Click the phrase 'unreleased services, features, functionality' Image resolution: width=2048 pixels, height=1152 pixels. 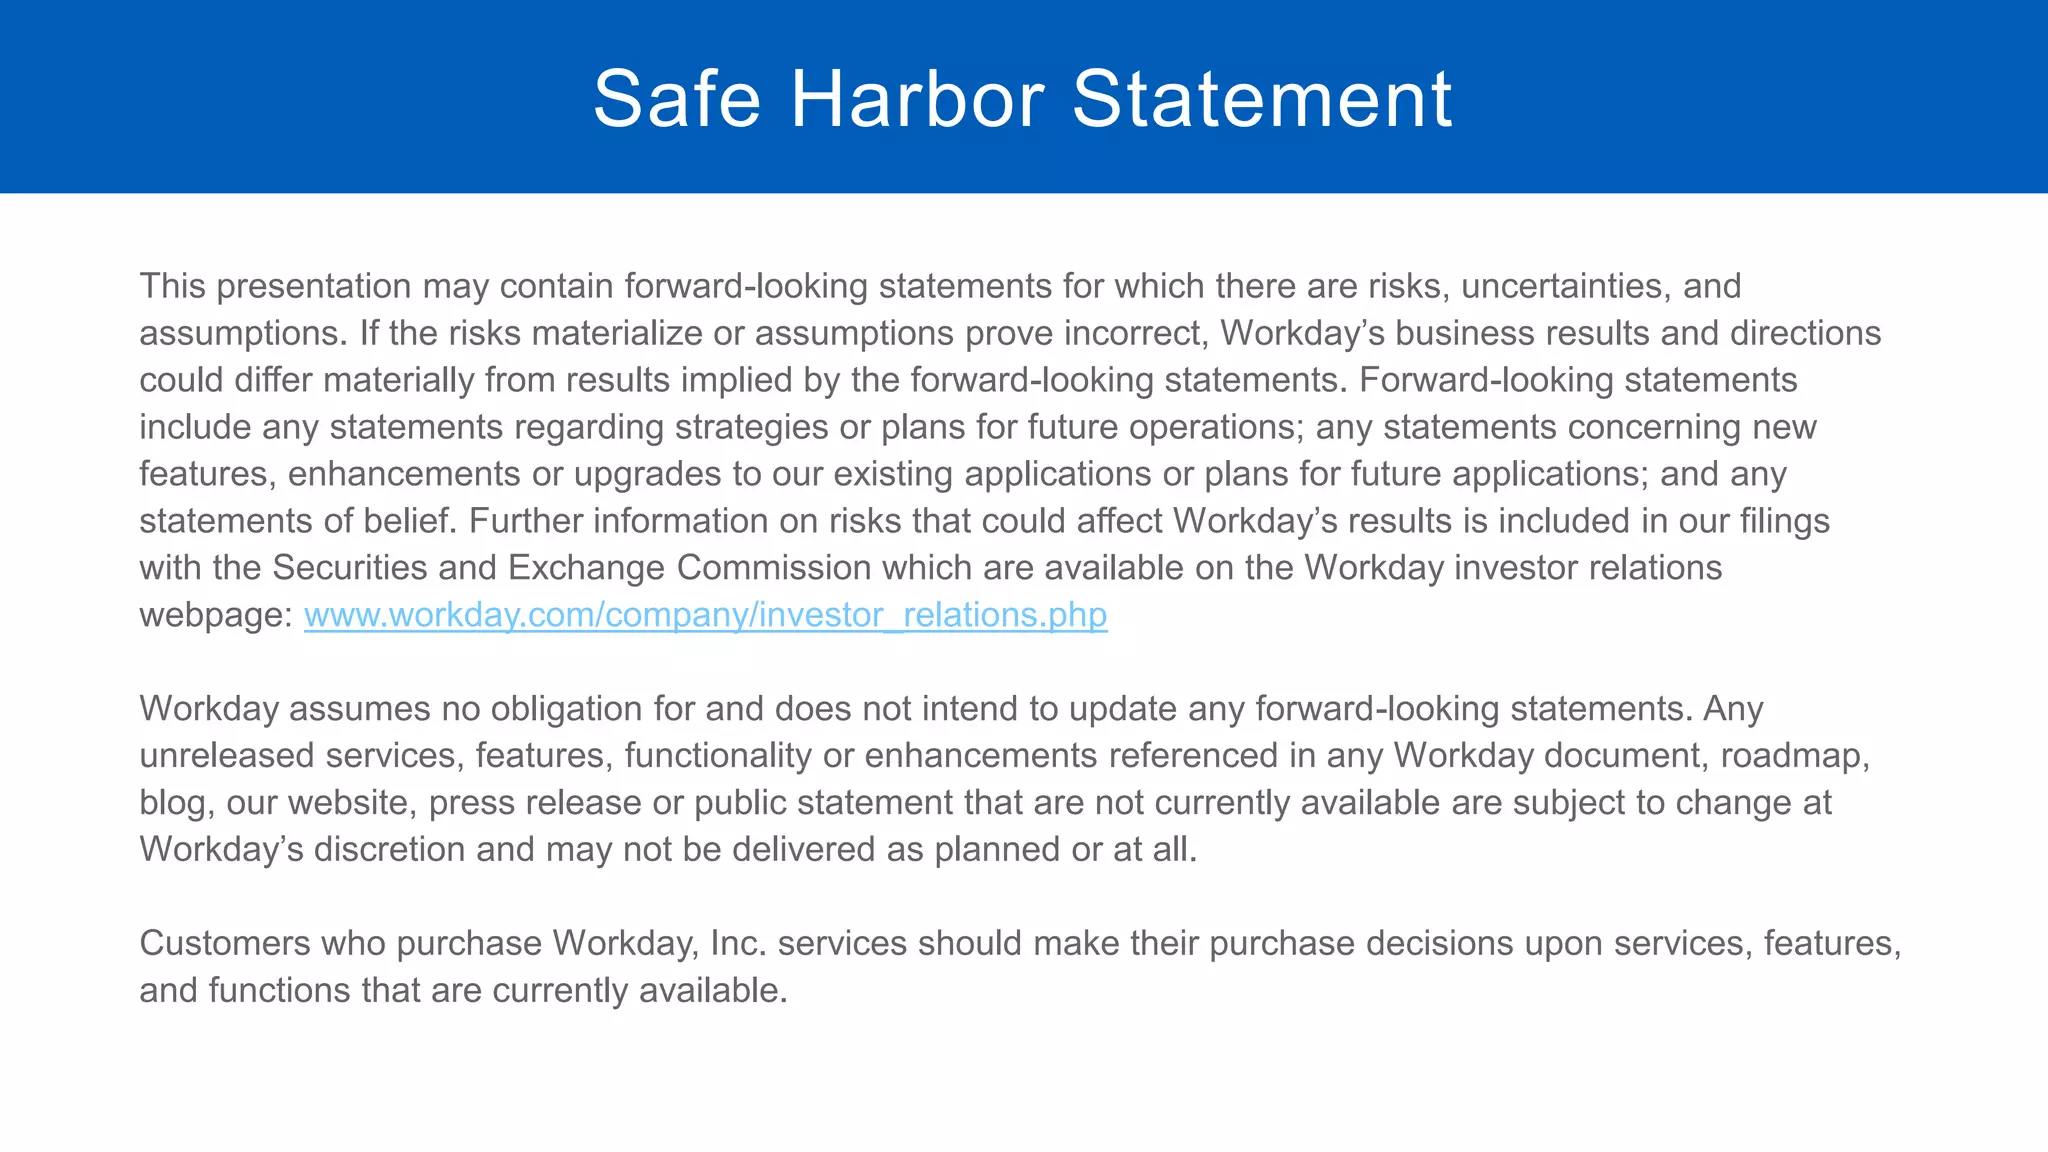[475, 756]
